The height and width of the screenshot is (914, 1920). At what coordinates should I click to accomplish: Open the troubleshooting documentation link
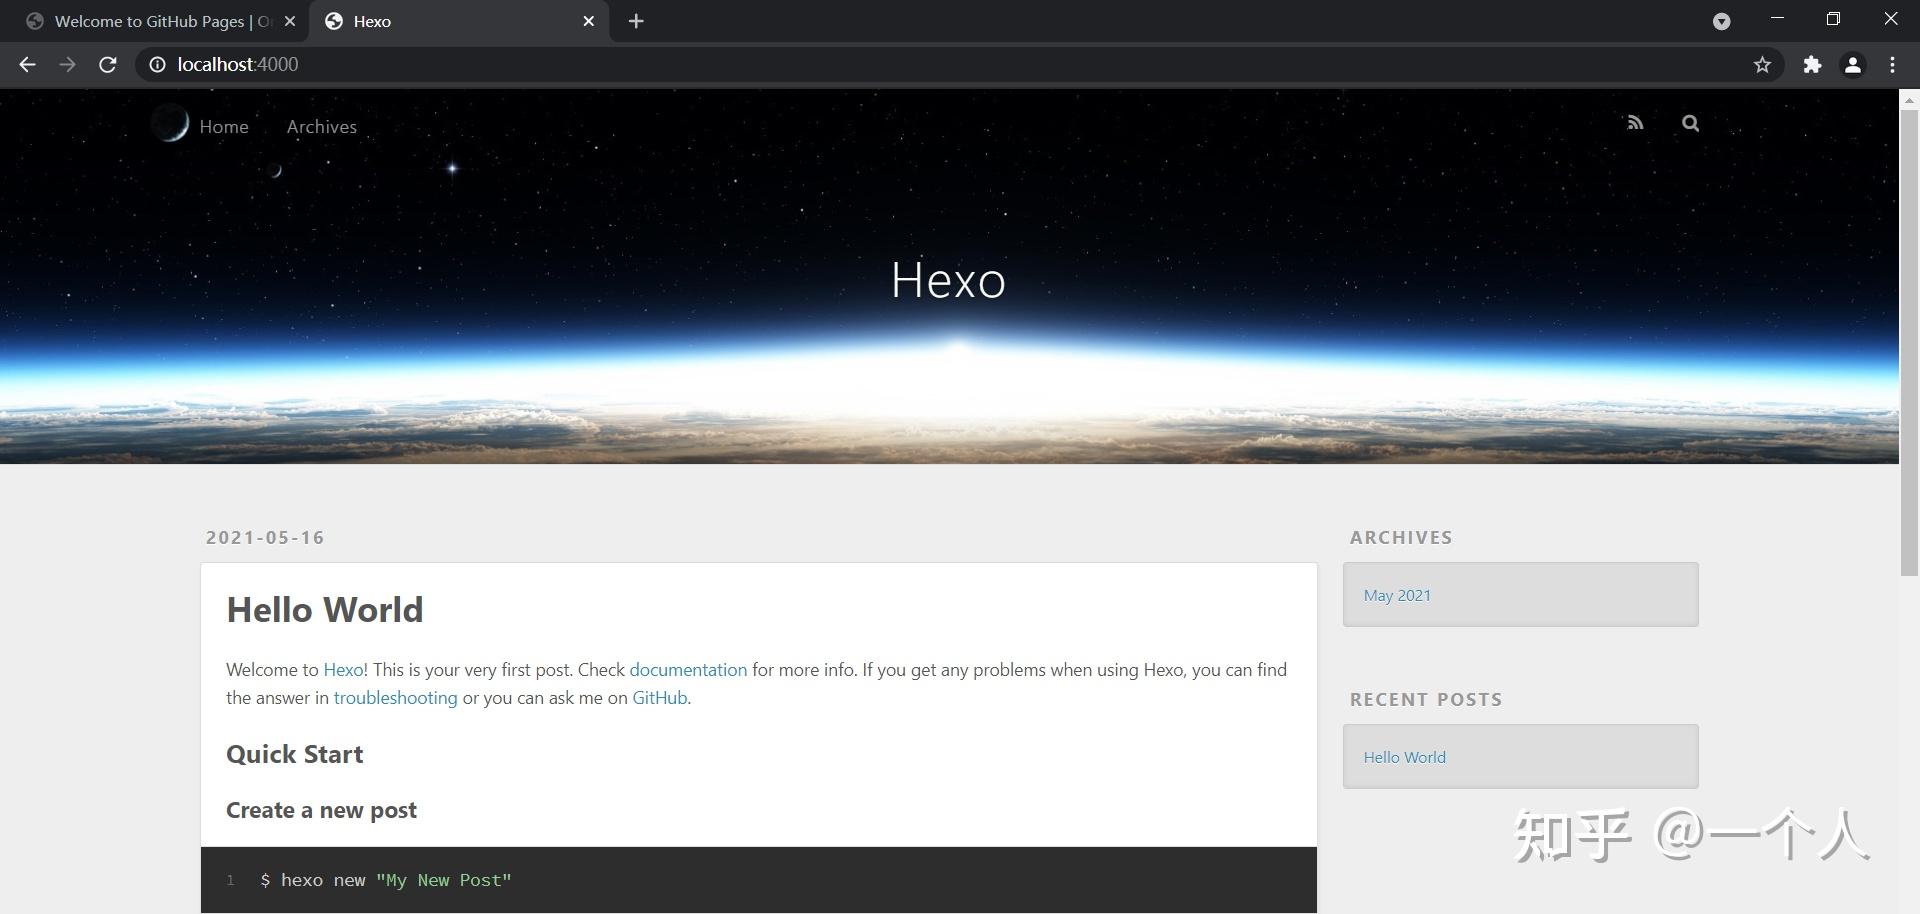(x=395, y=697)
